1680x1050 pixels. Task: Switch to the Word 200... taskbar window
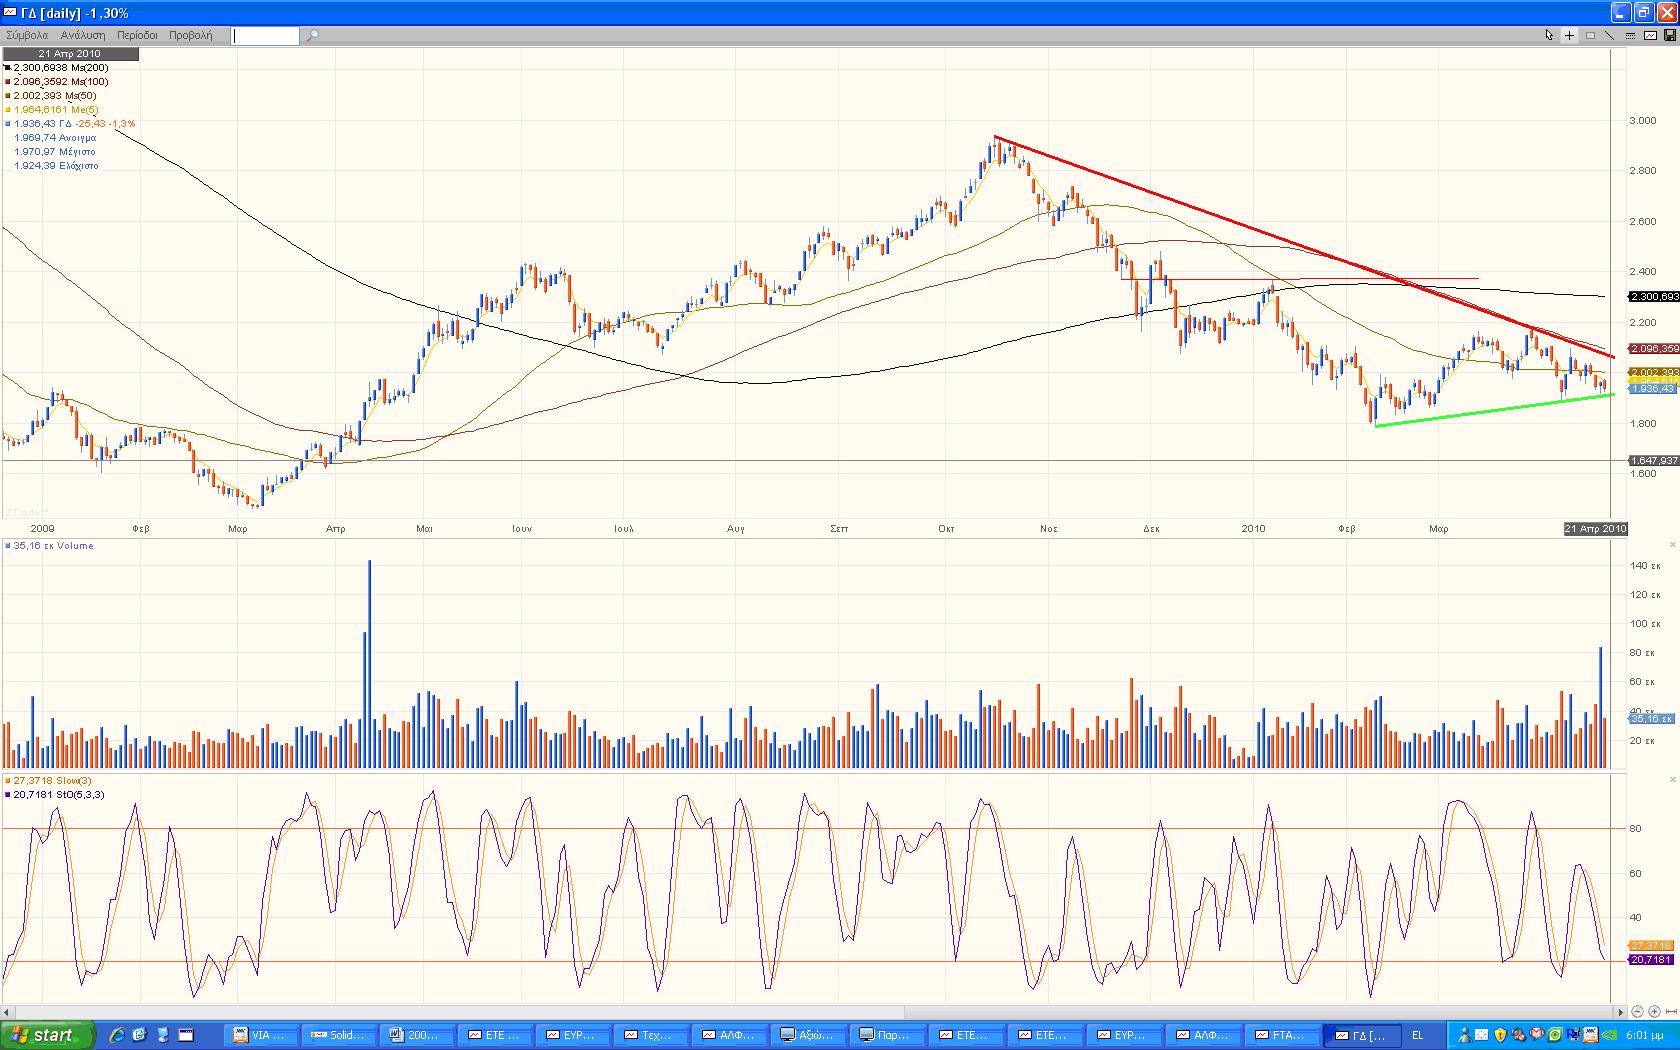point(418,1035)
